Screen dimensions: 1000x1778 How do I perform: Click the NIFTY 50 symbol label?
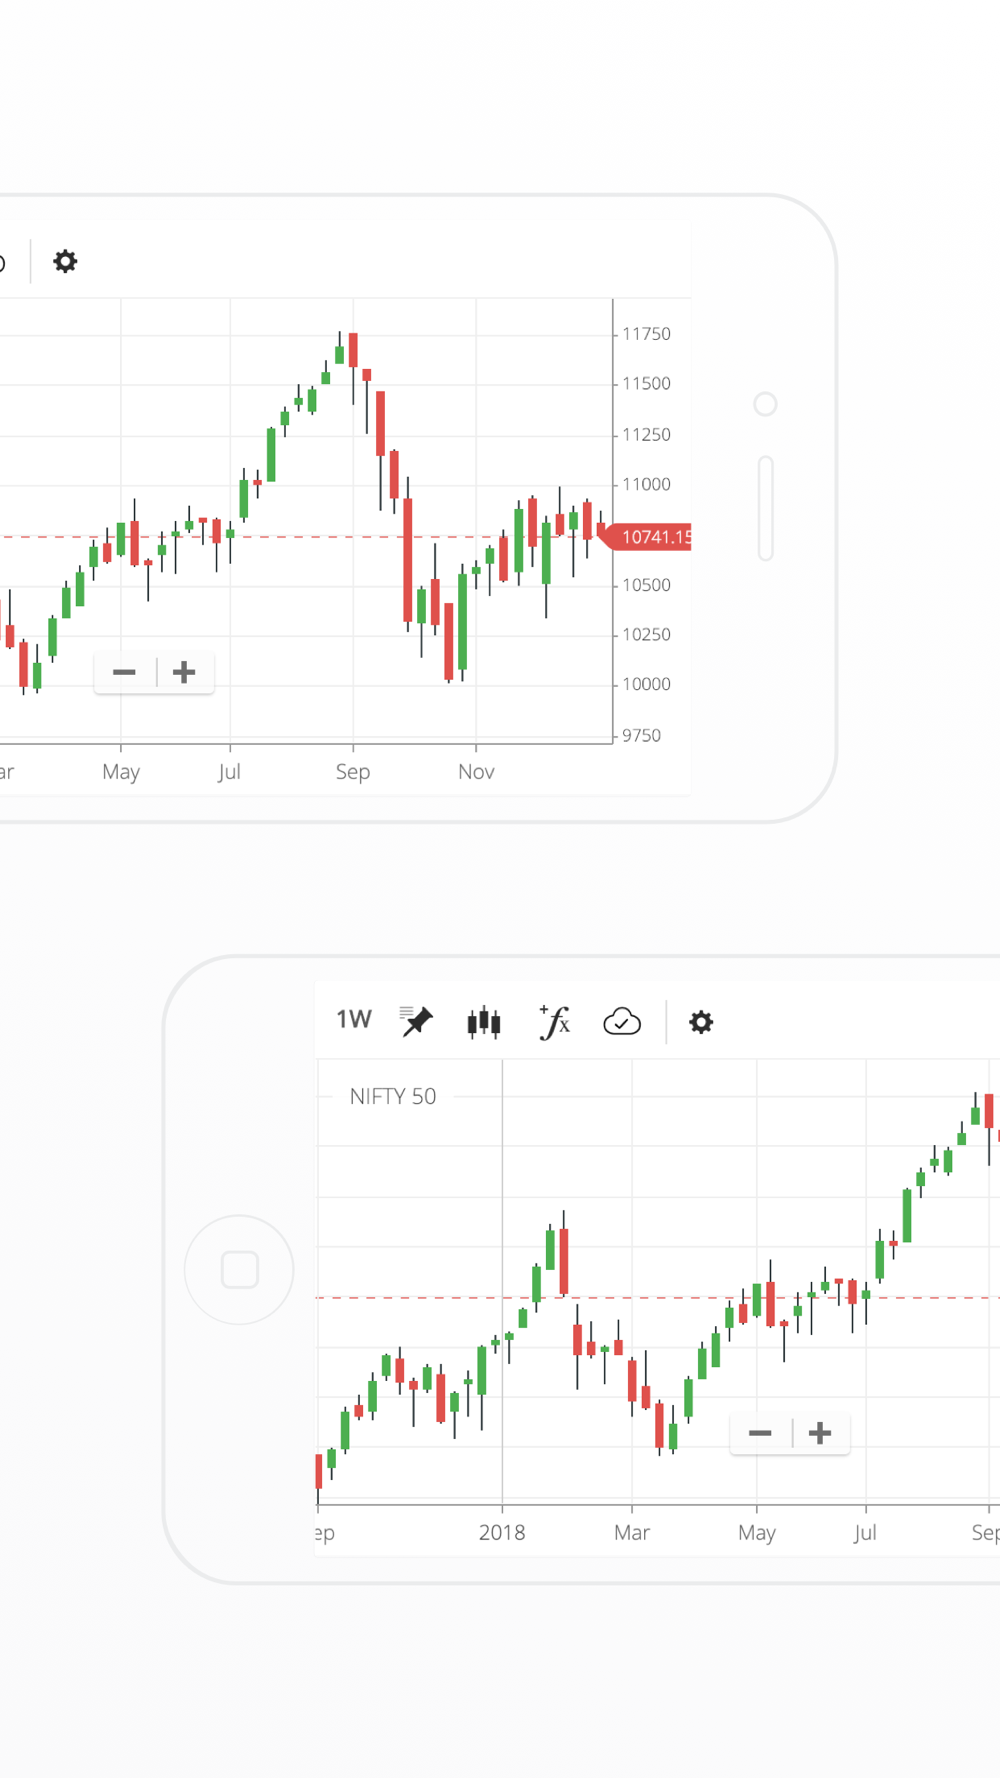(x=393, y=1097)
